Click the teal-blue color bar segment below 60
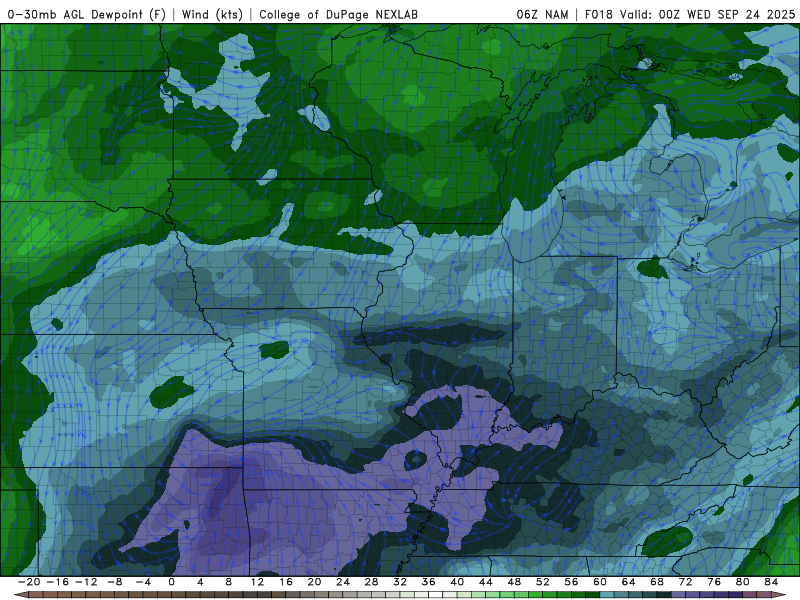This screenshot has height=600, width=800. click(607, 595)
